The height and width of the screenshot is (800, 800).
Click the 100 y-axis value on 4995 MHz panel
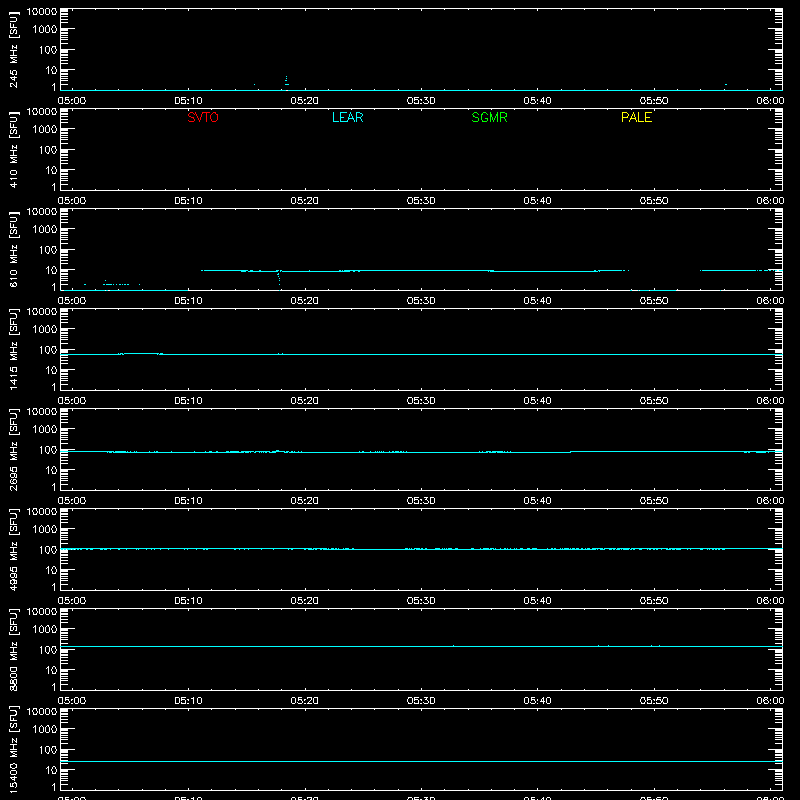(48, 550)
